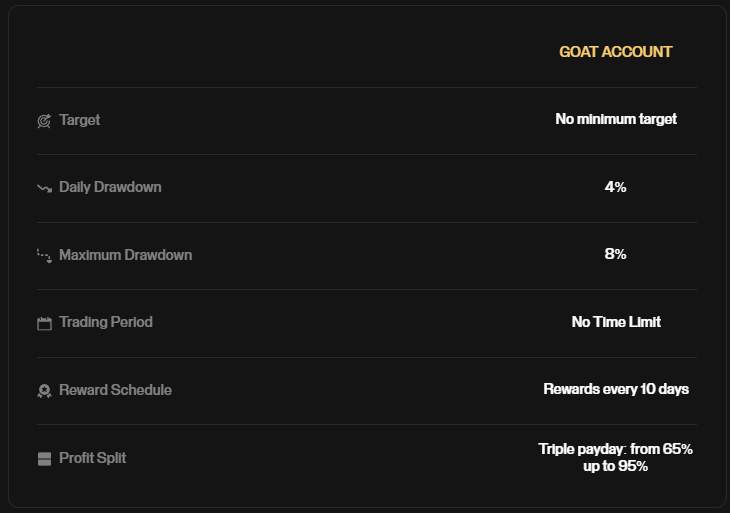Viewport: 730px width, 513px height.
Task: Click the Profit Split label
Action: [x=93, y=458]
